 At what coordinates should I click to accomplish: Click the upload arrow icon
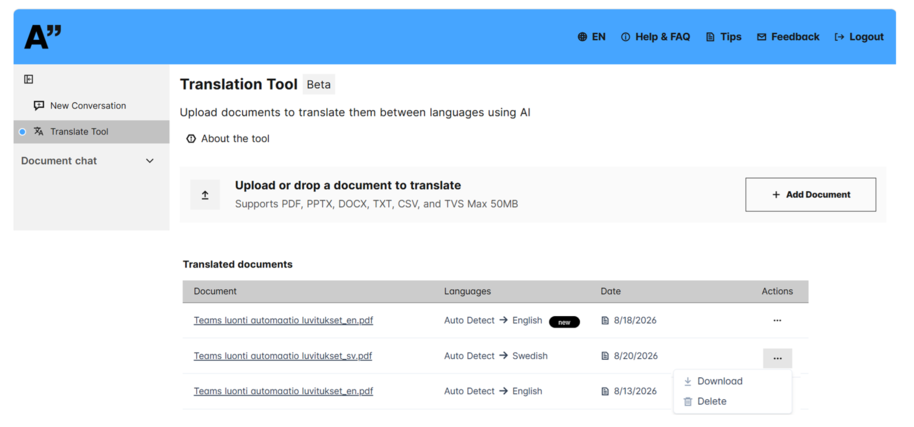(205, 195)
